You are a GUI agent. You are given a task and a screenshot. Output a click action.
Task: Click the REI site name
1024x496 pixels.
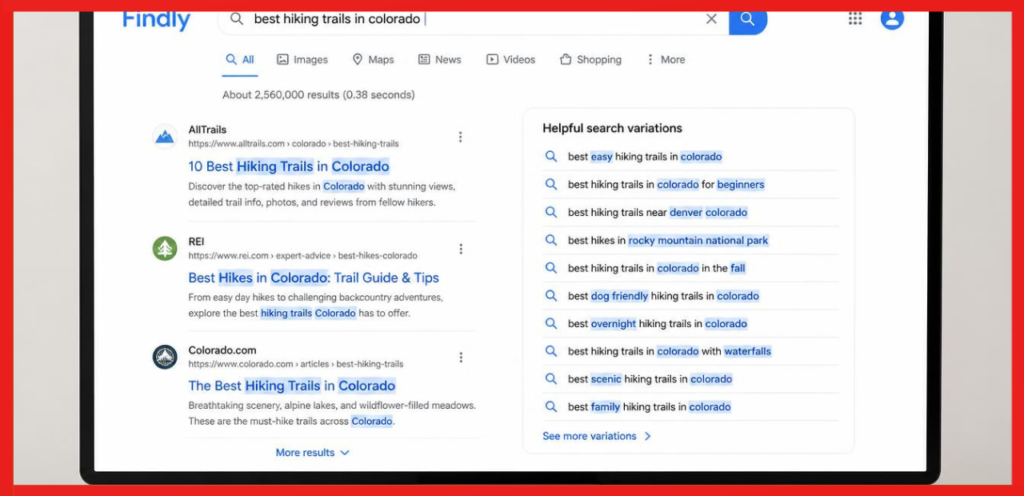point(196,241)
